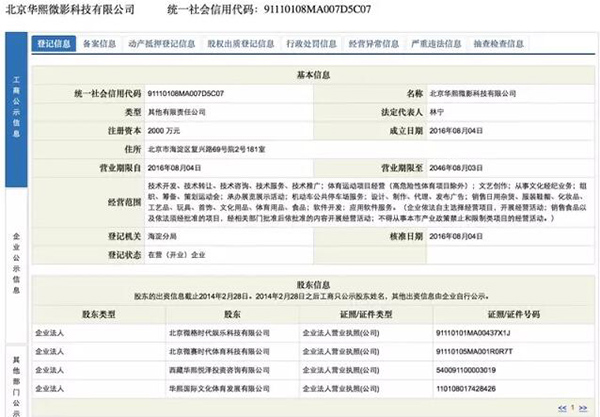Click legal representative name 林宁

tap(437, 112)
